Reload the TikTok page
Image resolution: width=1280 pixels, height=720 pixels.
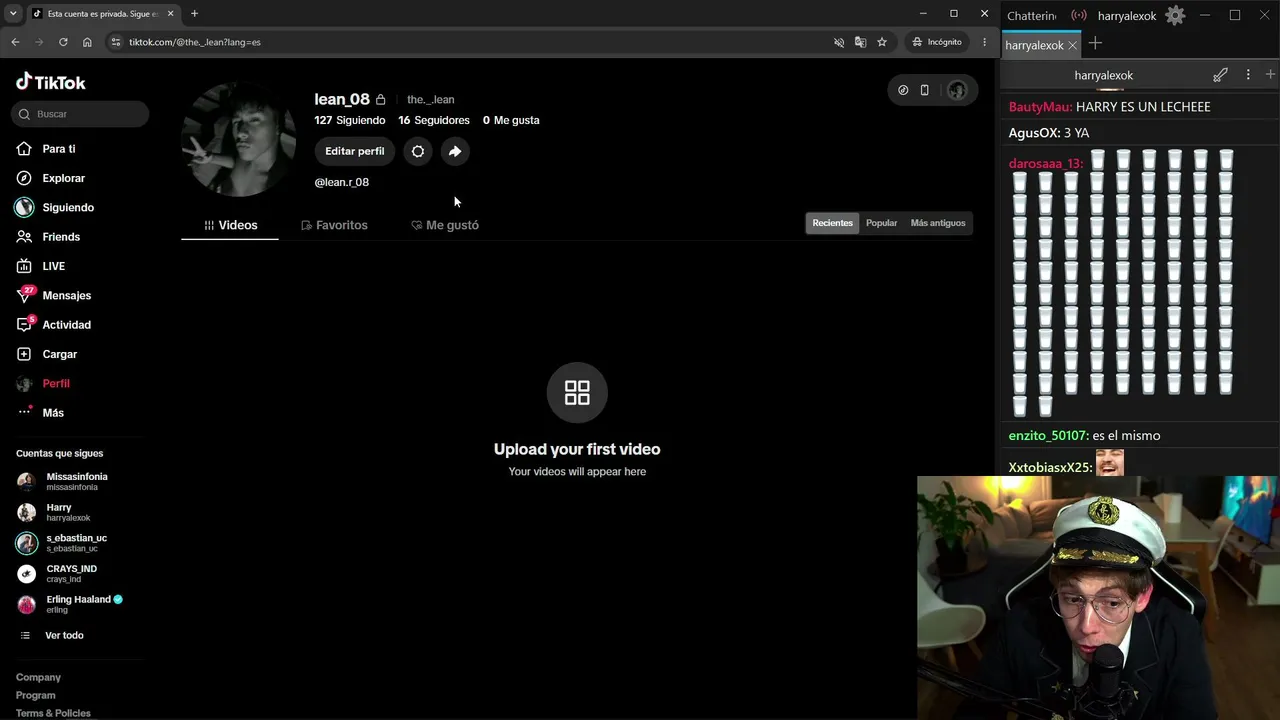point(63,42)
